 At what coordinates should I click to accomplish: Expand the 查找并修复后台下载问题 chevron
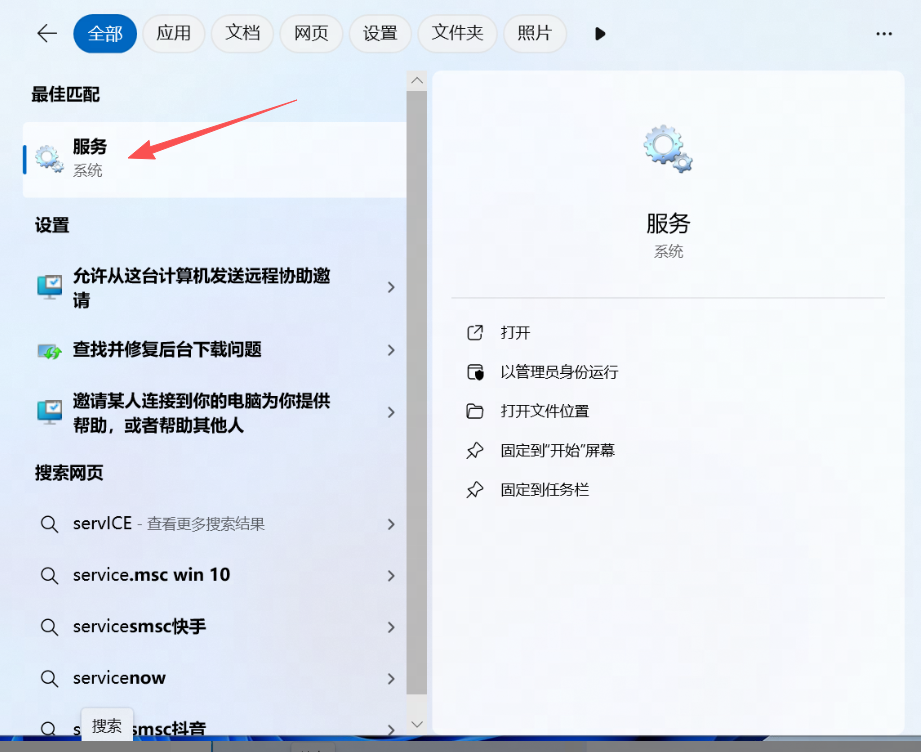tap(391, 350)
